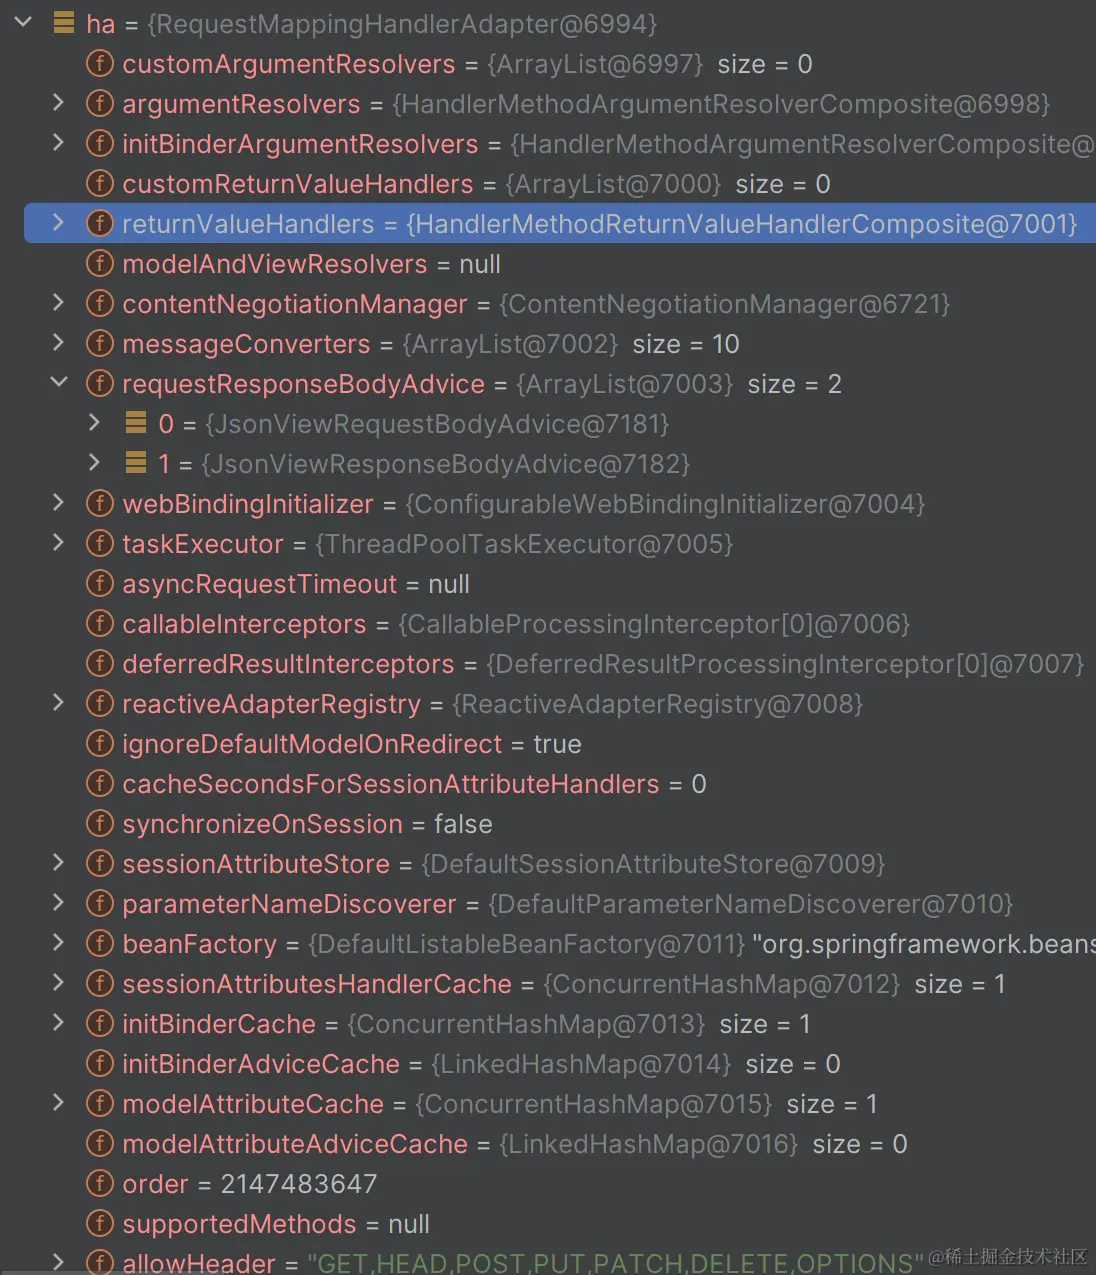Click the field icon of taskExecutor
1096x1275 pixels.
(100, 544)
